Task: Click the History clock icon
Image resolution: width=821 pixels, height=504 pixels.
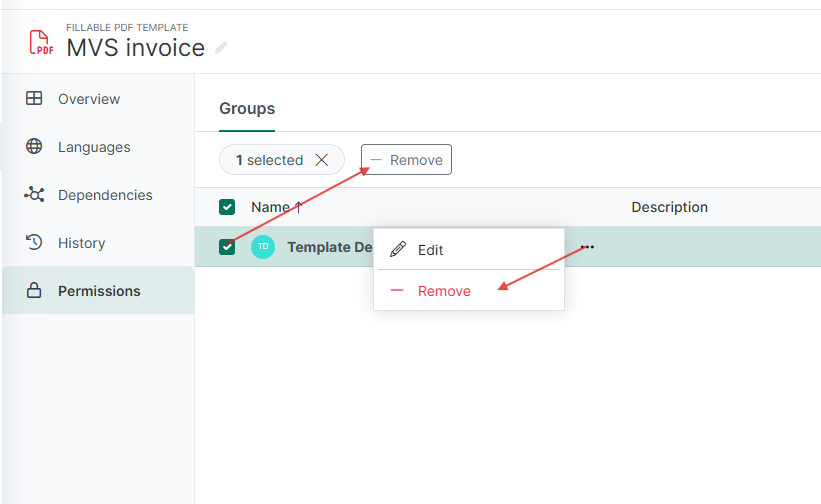Action: click(x=34, y=243)
